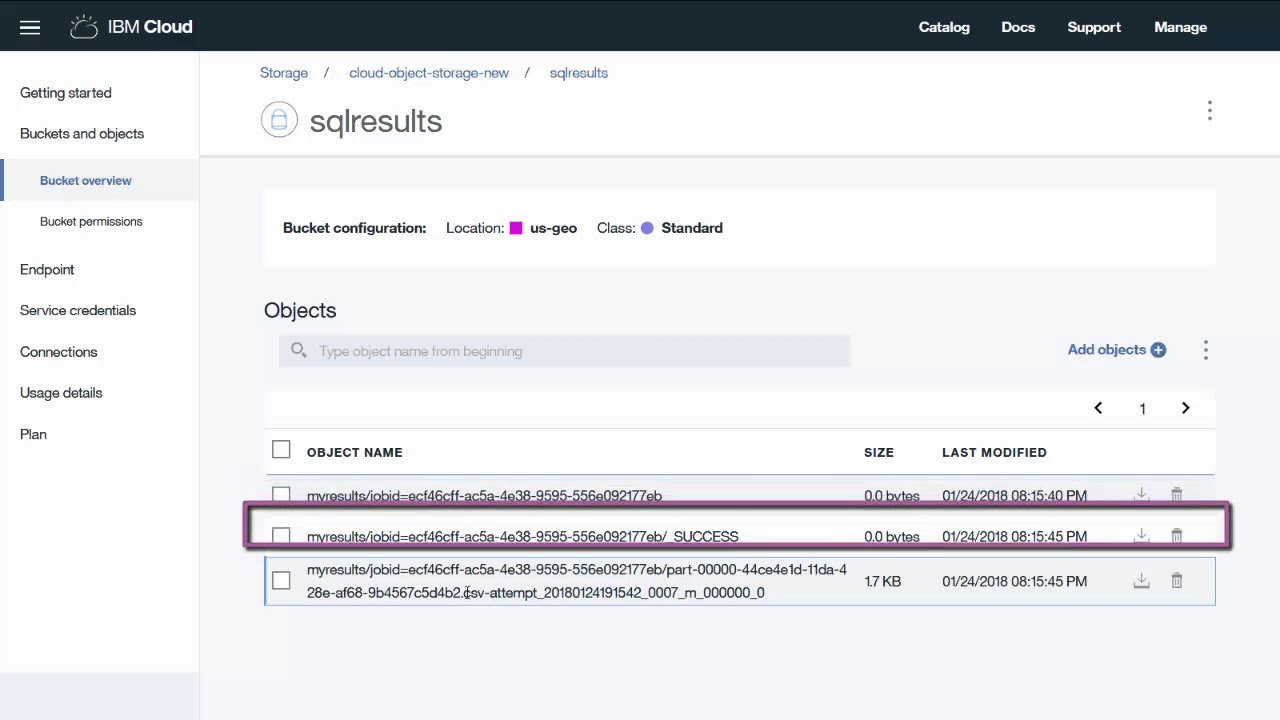Toggle the select-all objects checkbox
Viewport: 1280px width, 720px height.
tap(281, 450)
